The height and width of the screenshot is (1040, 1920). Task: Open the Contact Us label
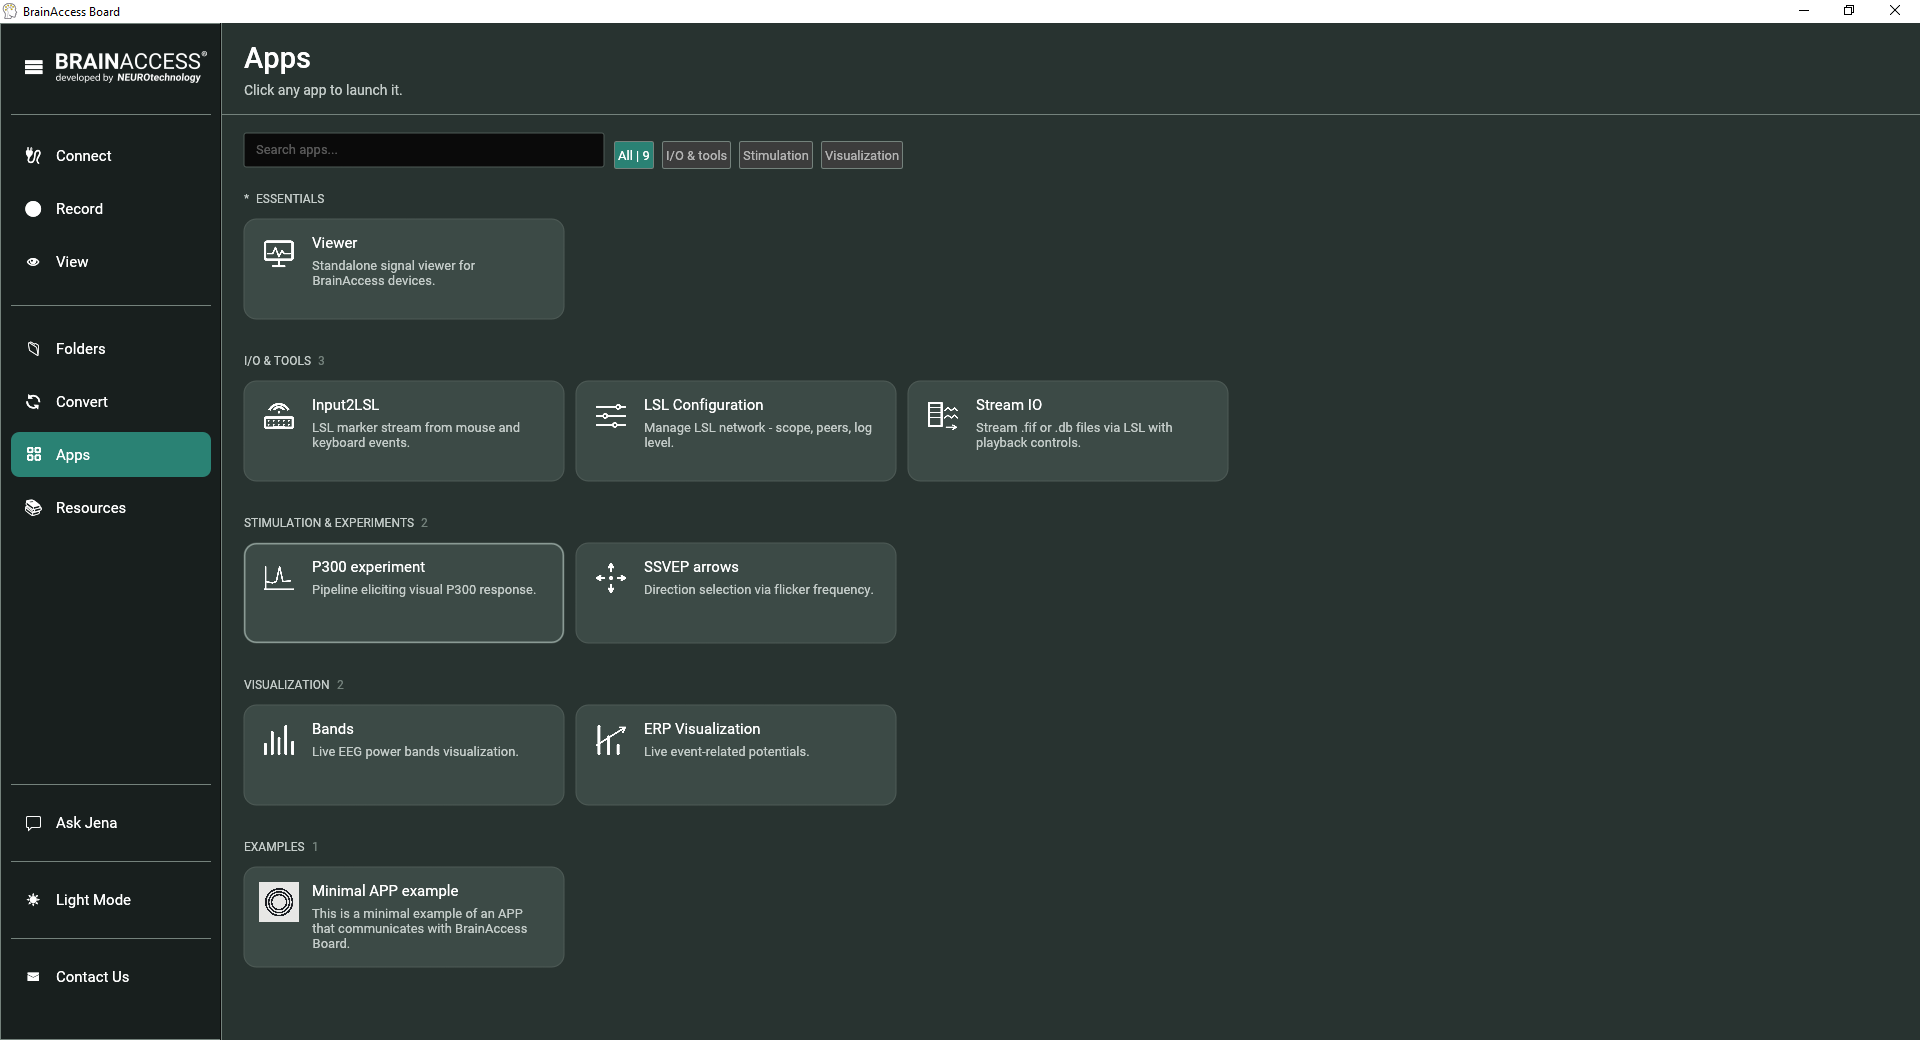pyautogui.click(x=93, y=977)
